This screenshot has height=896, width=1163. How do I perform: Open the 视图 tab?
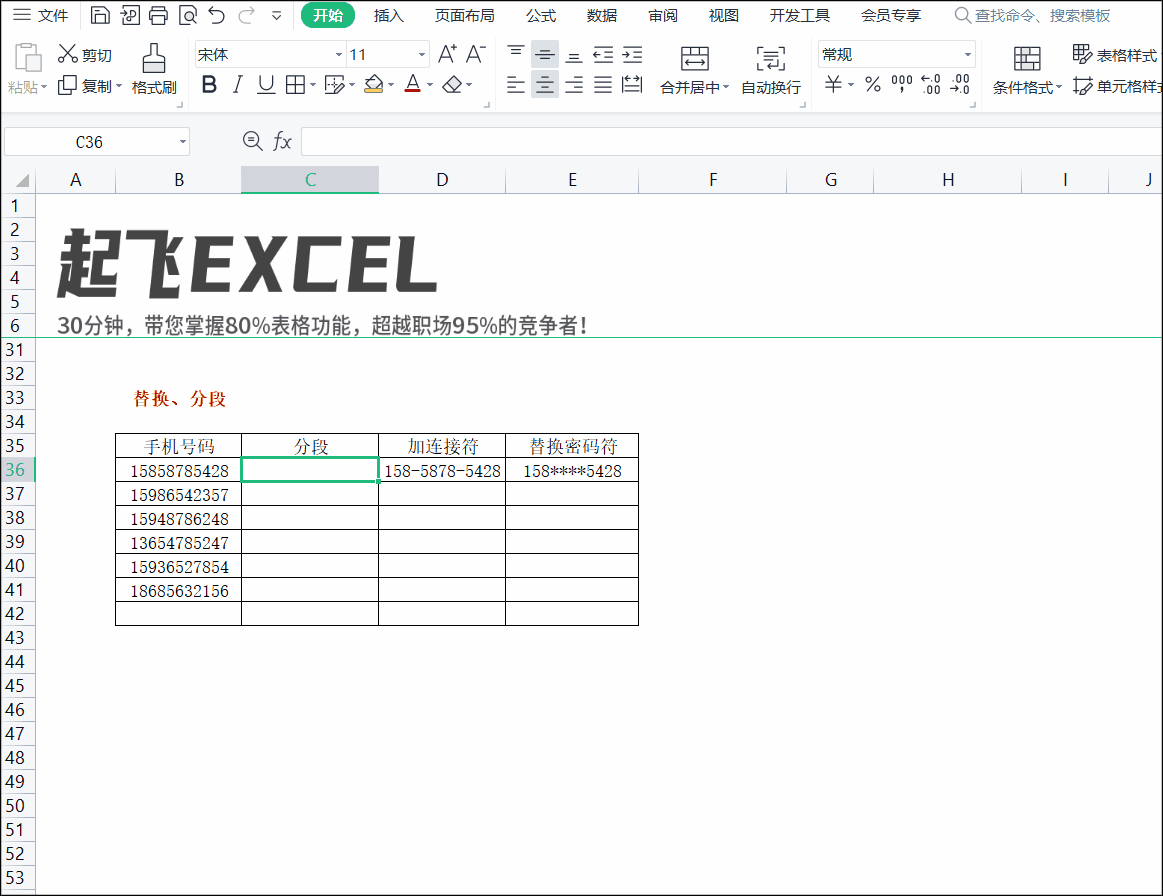click(723, 16)
